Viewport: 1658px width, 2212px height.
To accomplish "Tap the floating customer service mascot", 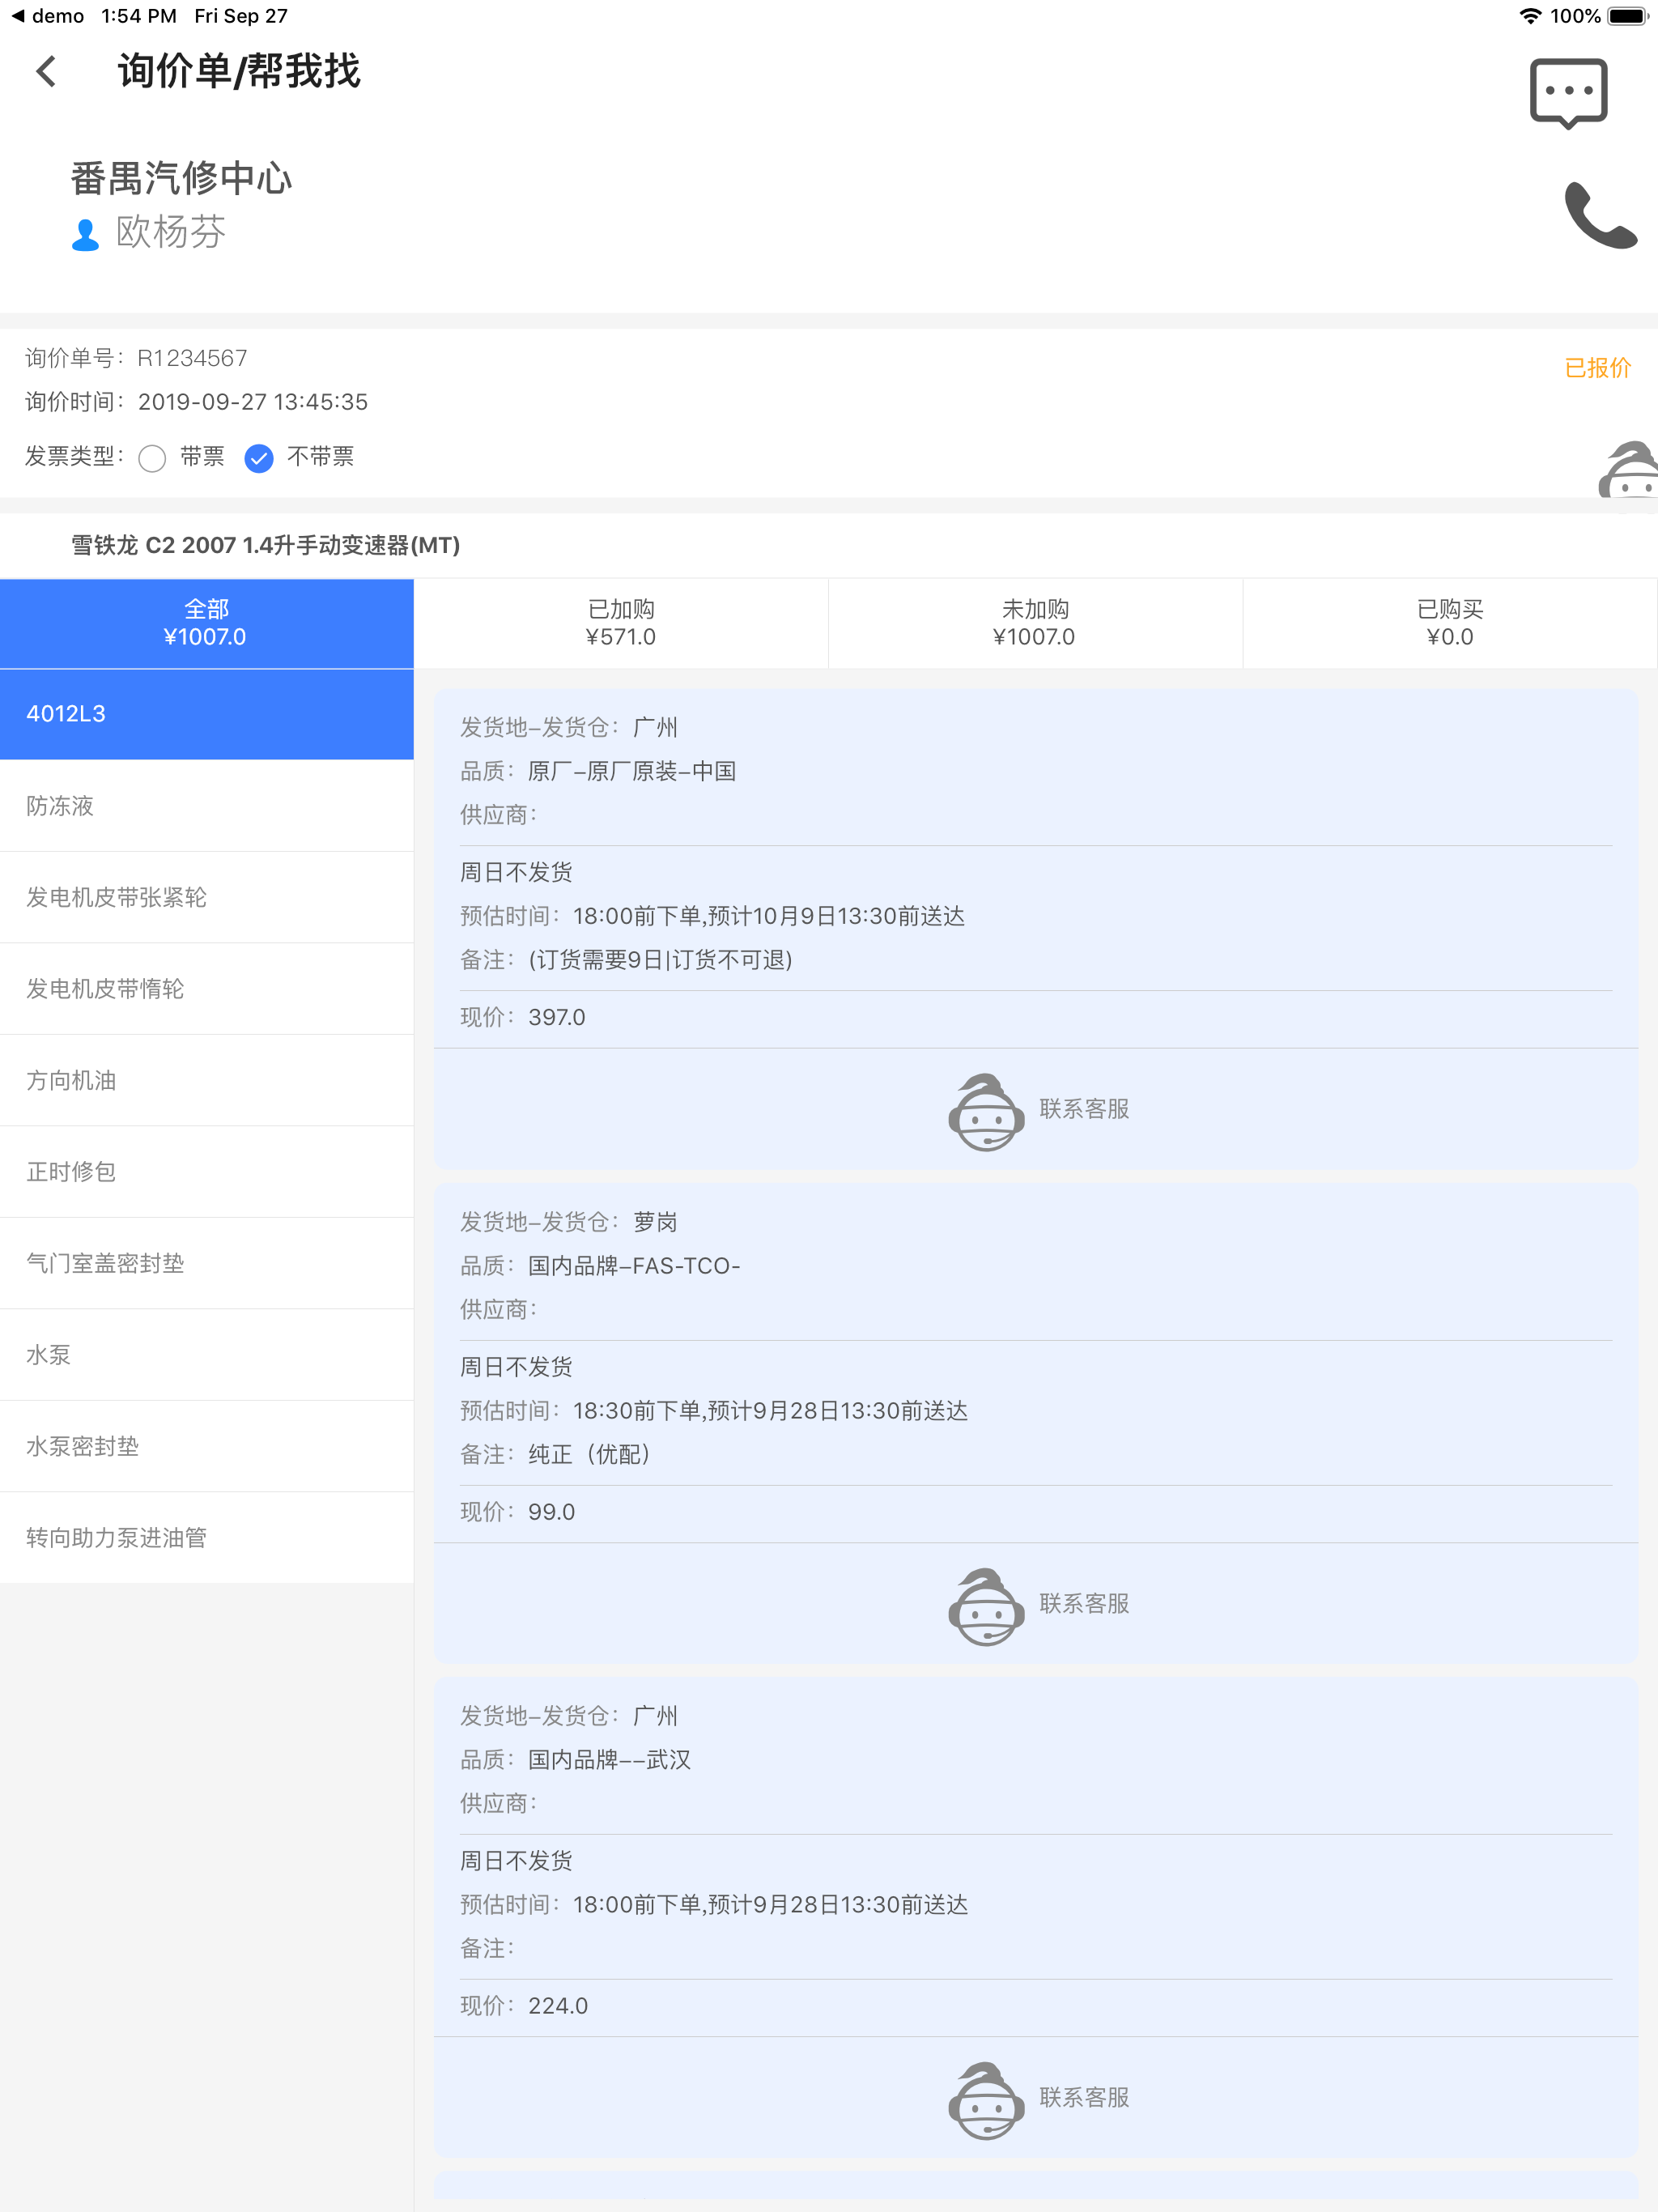I will [x=1629, y=469].
